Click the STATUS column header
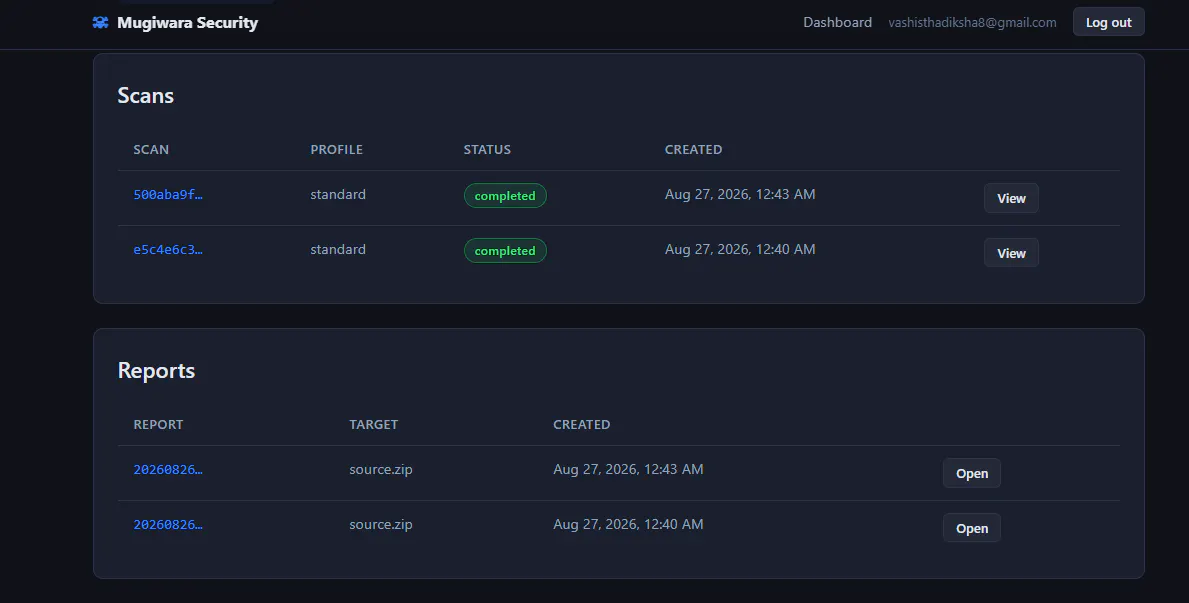Image resolution: width=1189 pixels, height=603 pixels. 487,149
